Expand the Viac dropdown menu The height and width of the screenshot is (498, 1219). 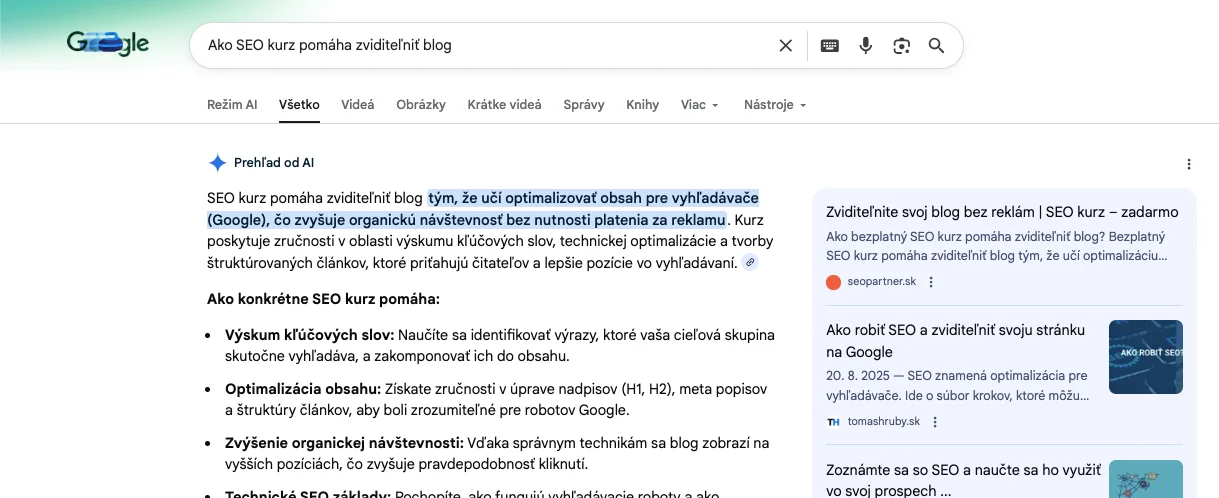pyautogui.click(x=700, y=105)
